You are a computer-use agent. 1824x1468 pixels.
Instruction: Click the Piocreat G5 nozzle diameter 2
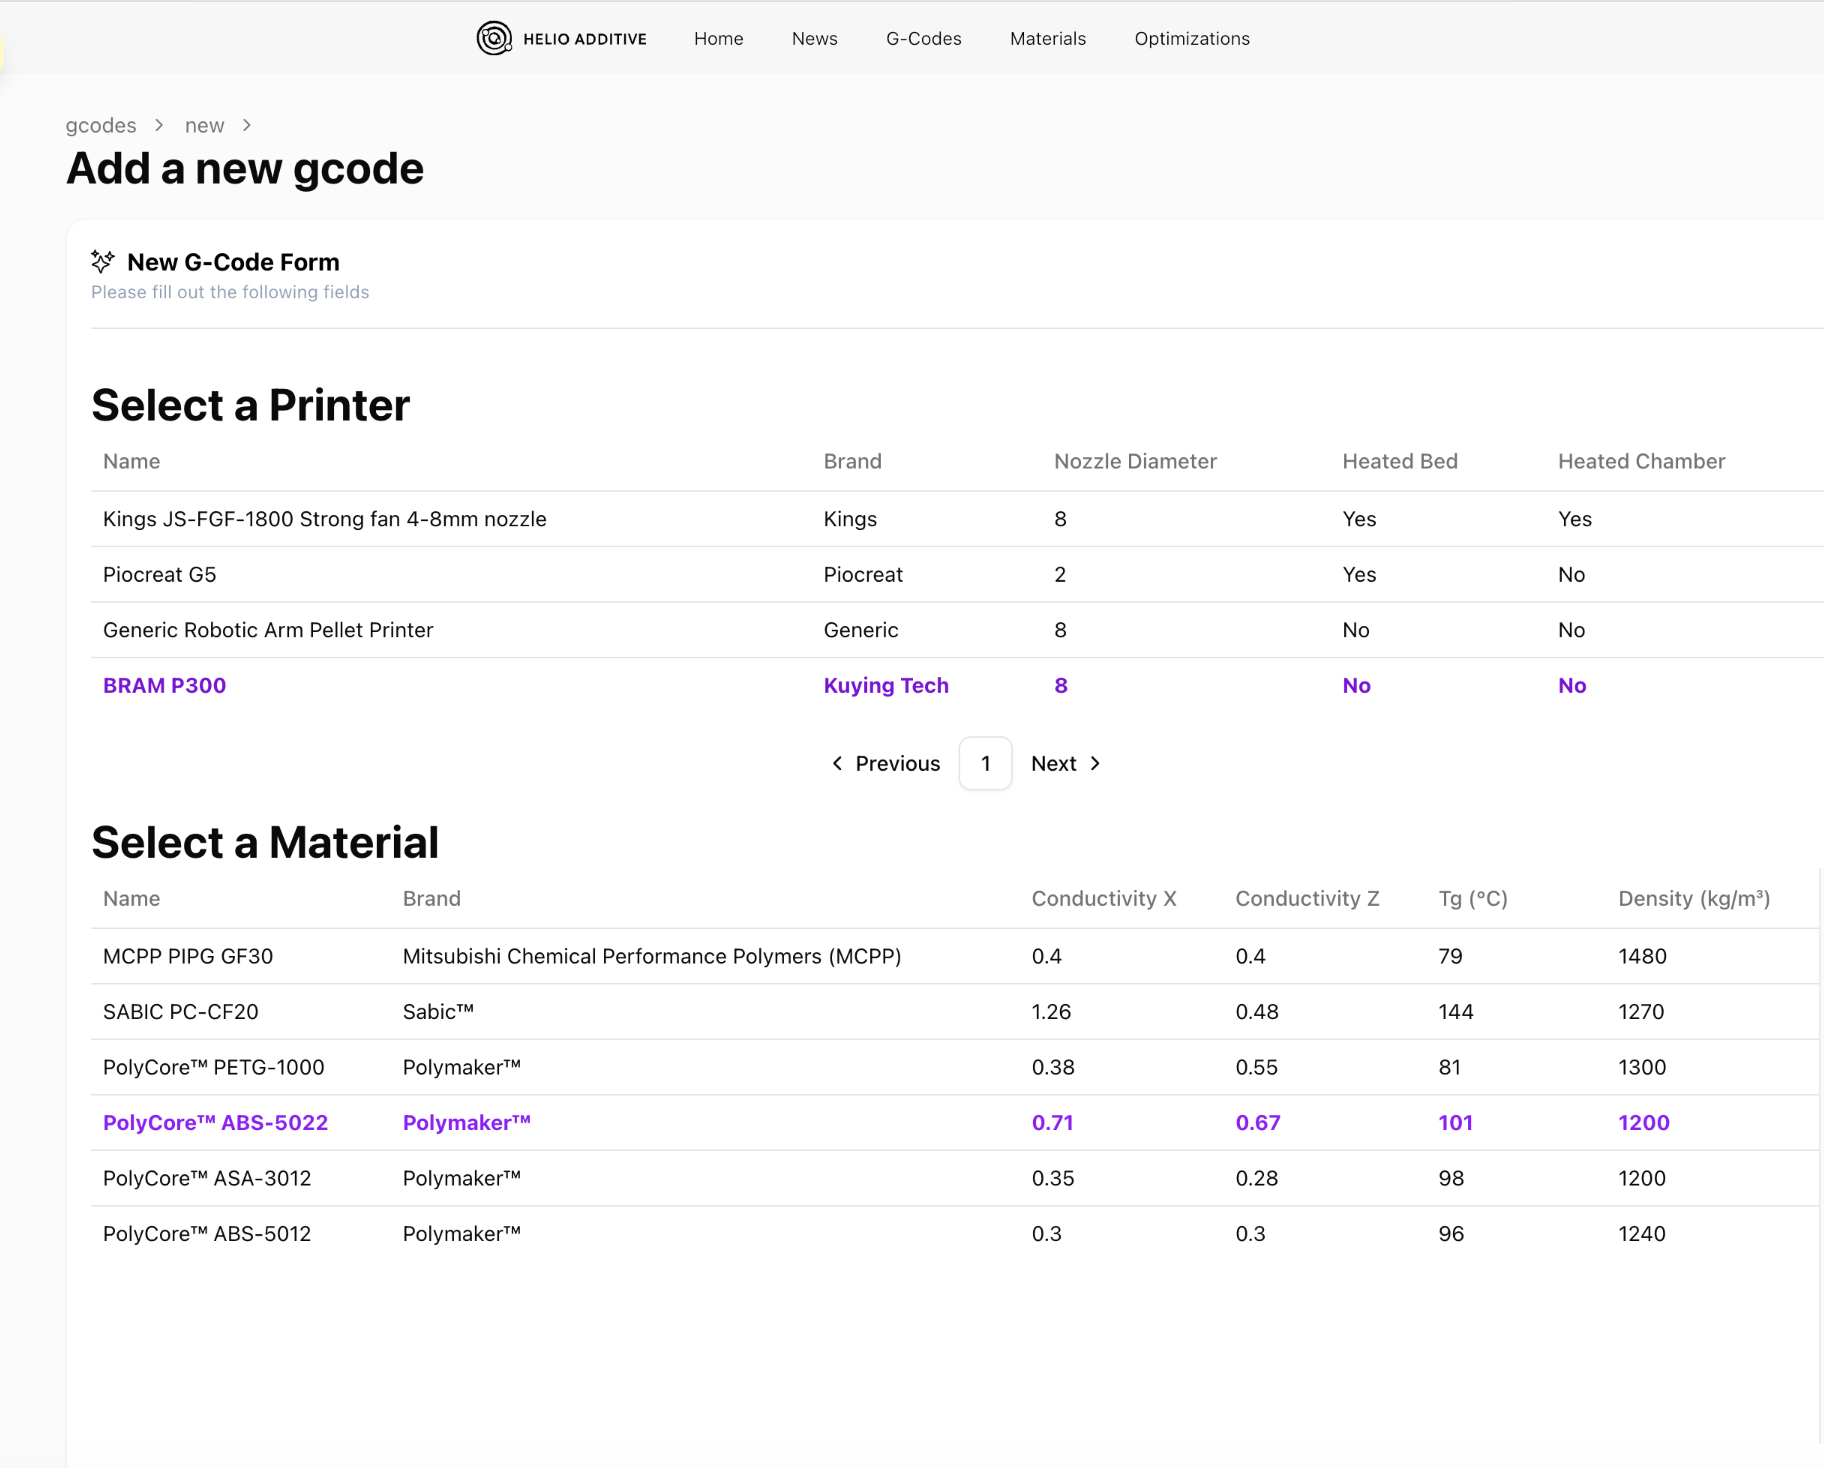pos(1060,574)
